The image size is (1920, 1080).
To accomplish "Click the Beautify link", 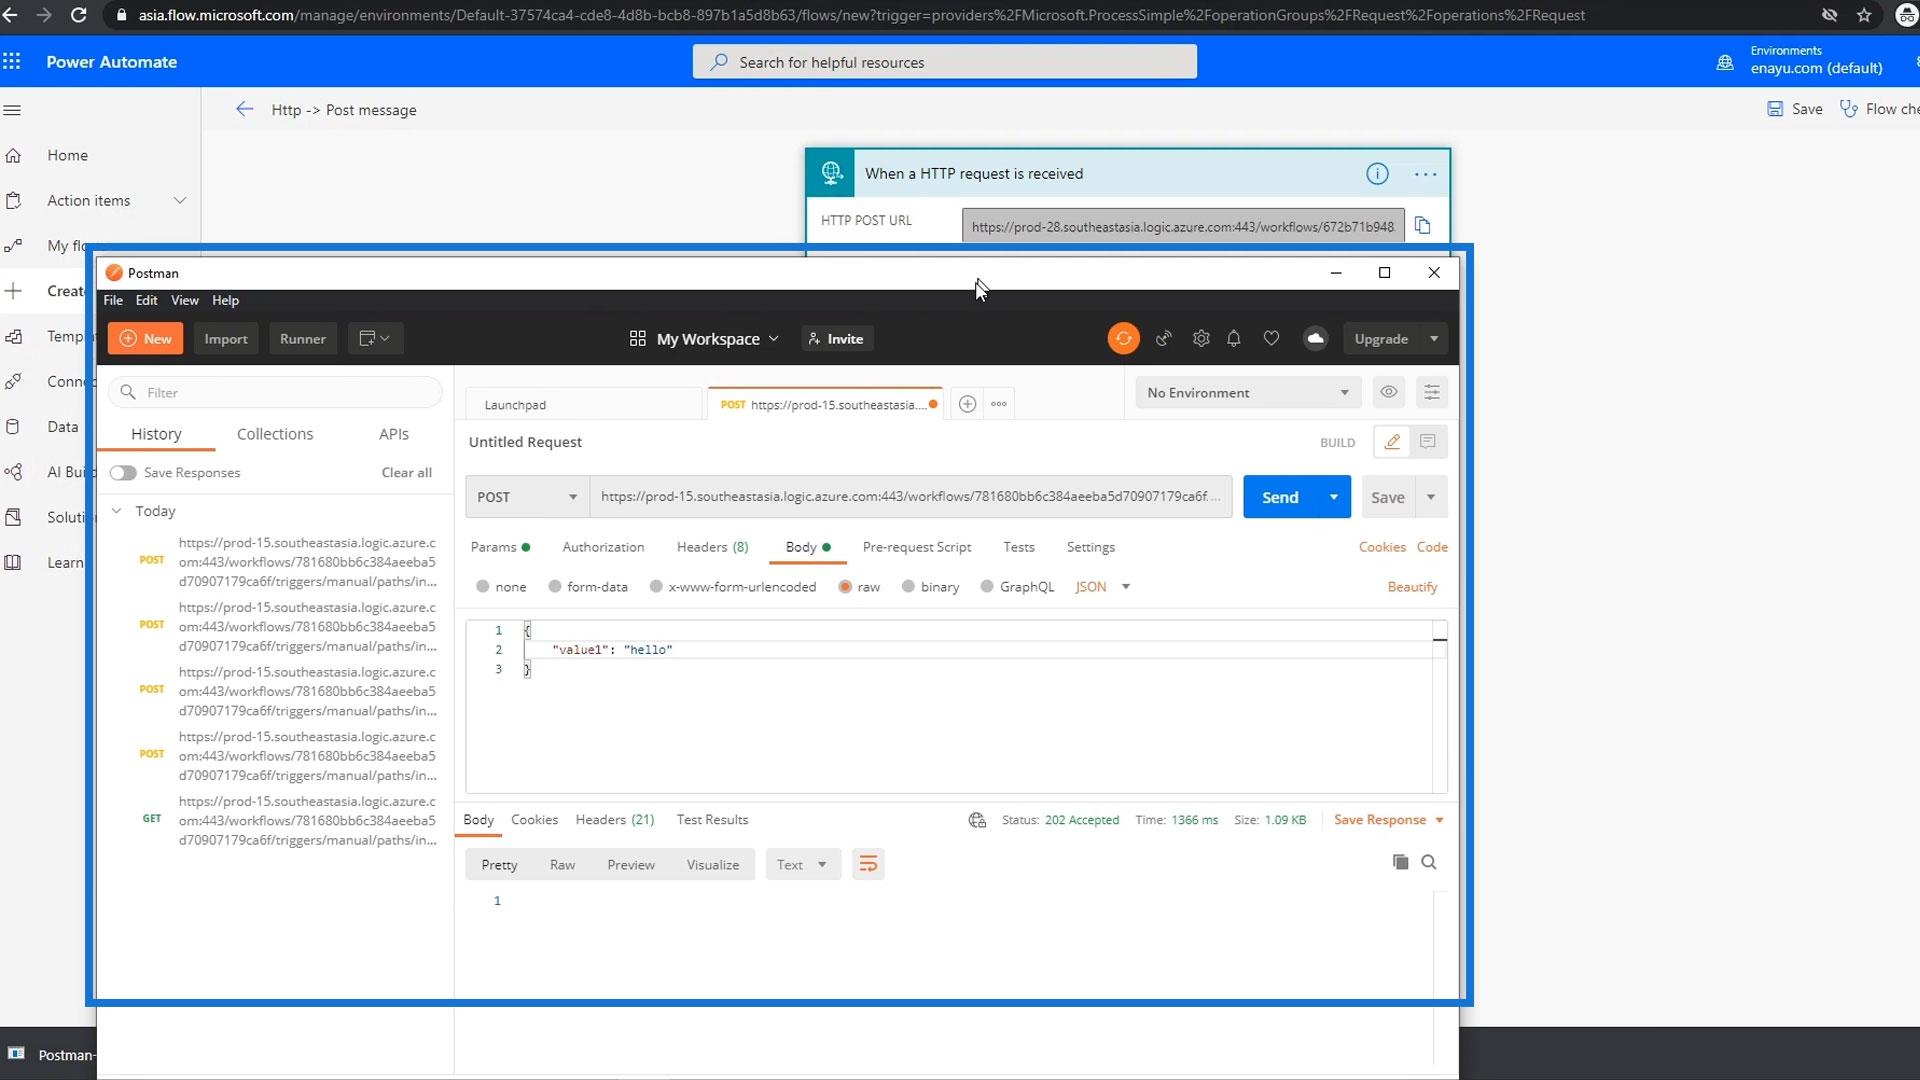I will [1411, 587].
